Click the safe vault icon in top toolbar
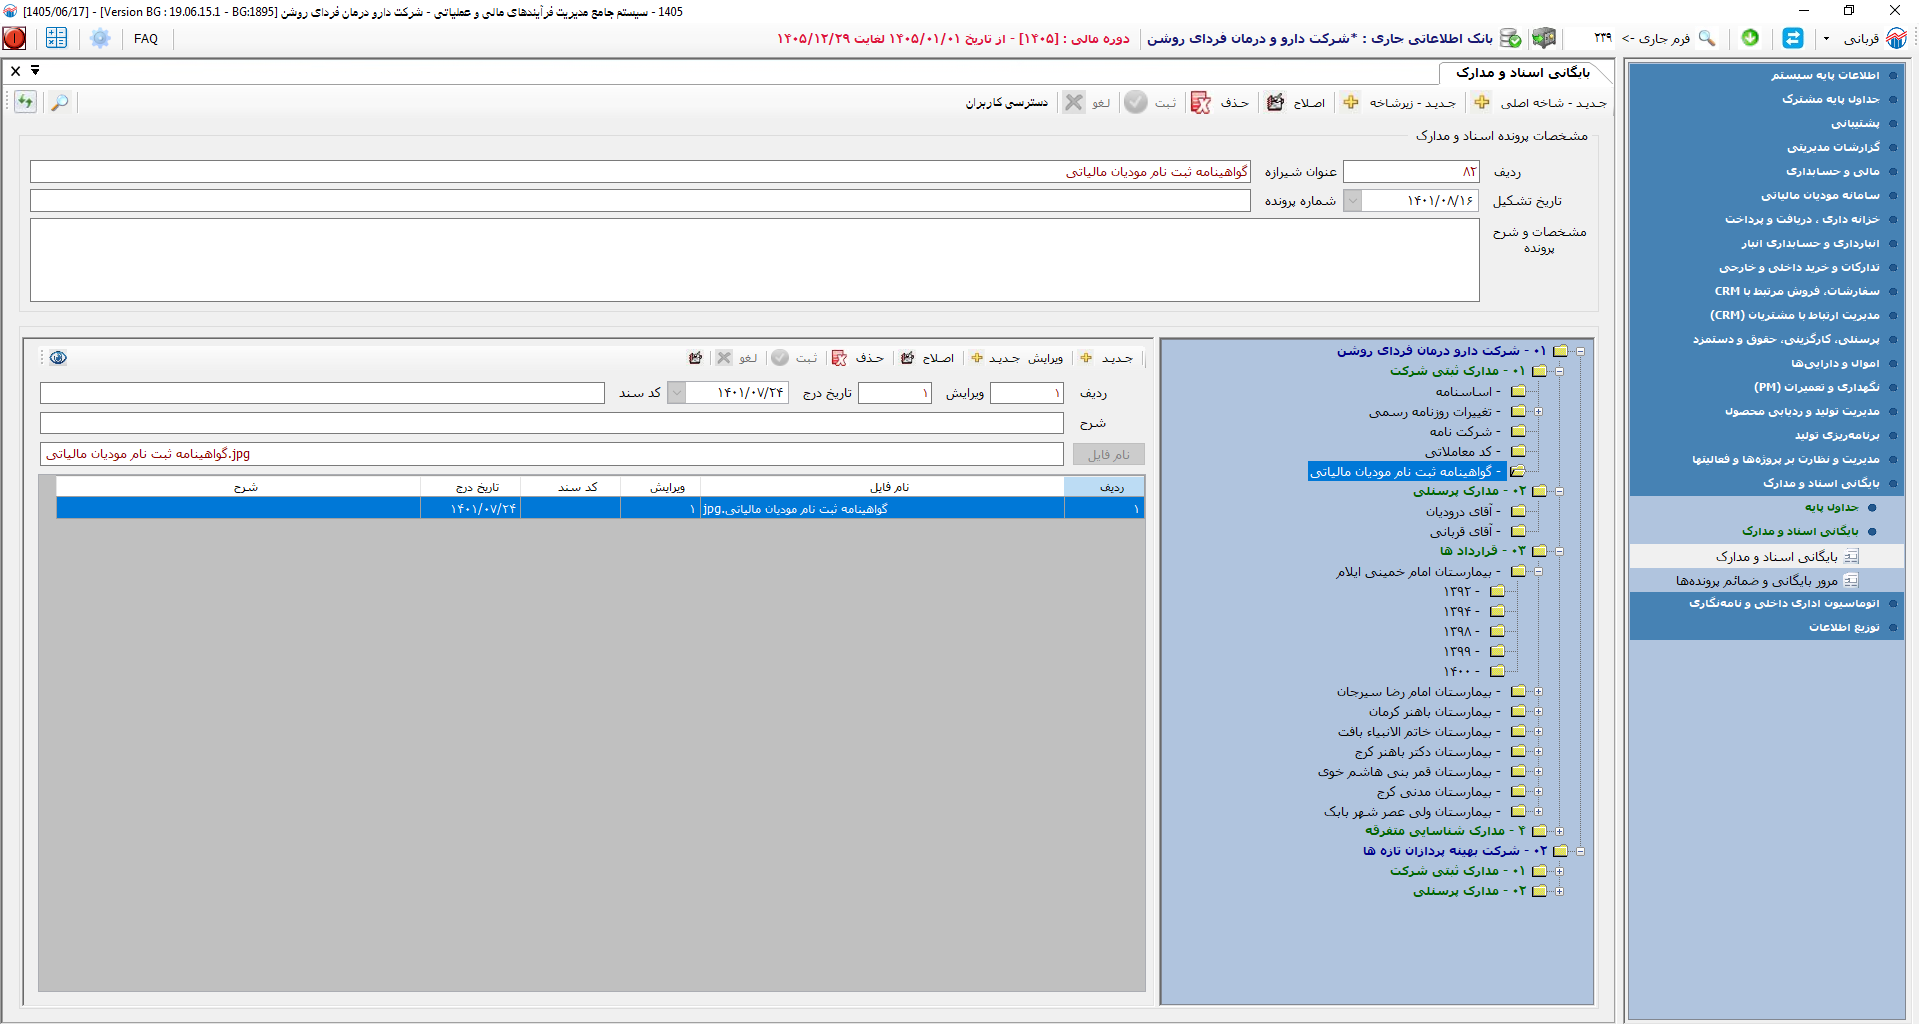The image size is (1919, 1024). point(1544,38)
